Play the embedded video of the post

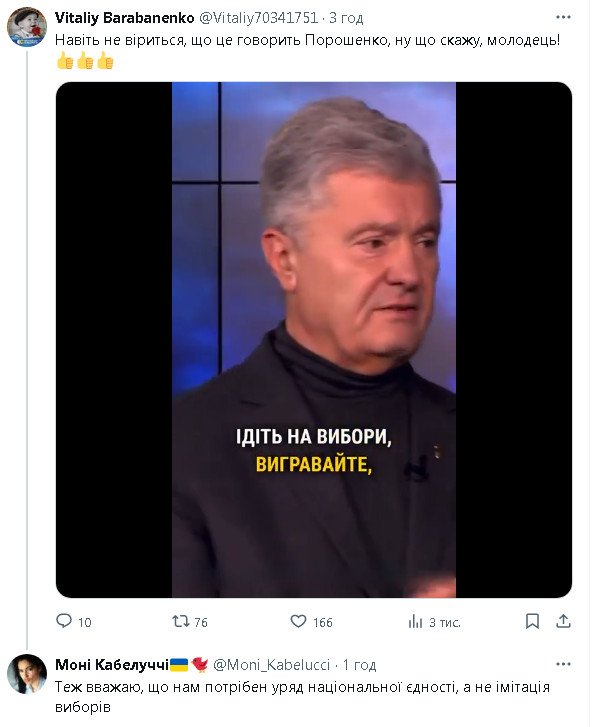313,340
